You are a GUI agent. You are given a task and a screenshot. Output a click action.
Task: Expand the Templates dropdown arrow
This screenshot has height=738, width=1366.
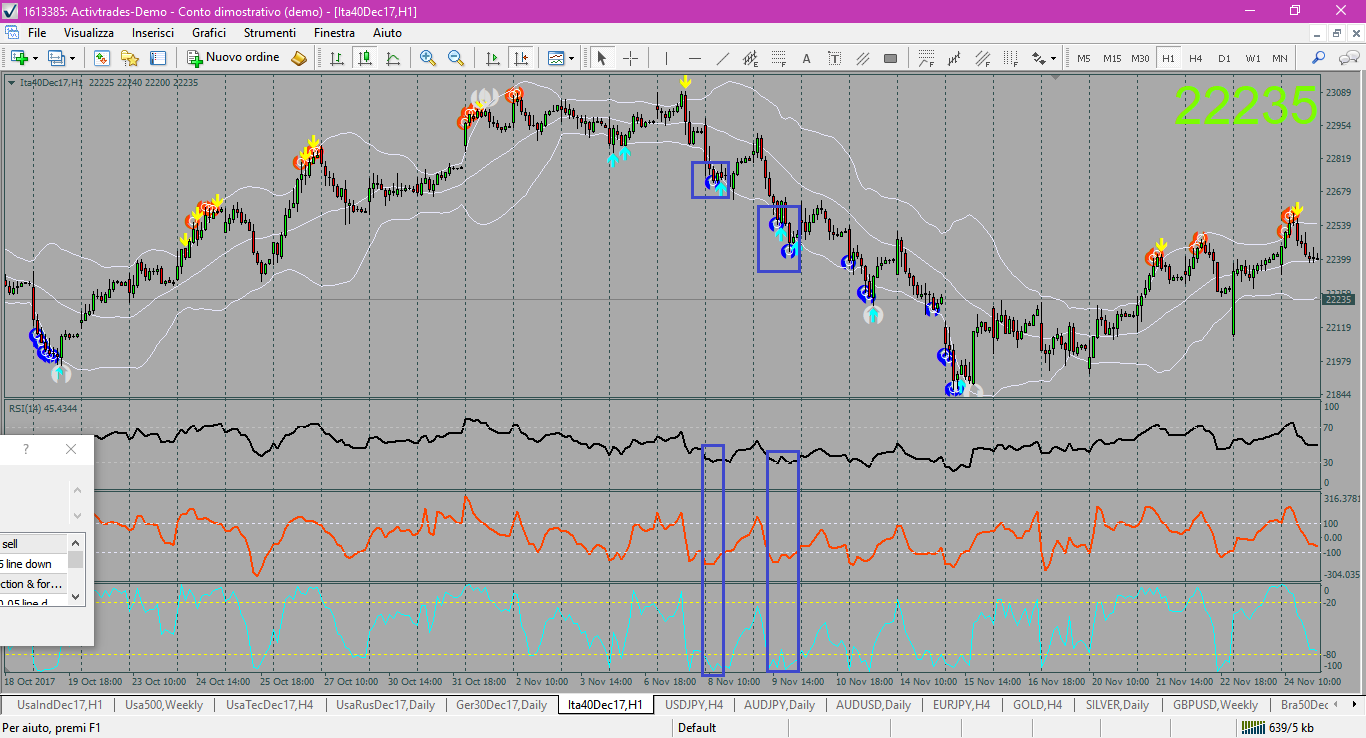[x=571, y=58]
